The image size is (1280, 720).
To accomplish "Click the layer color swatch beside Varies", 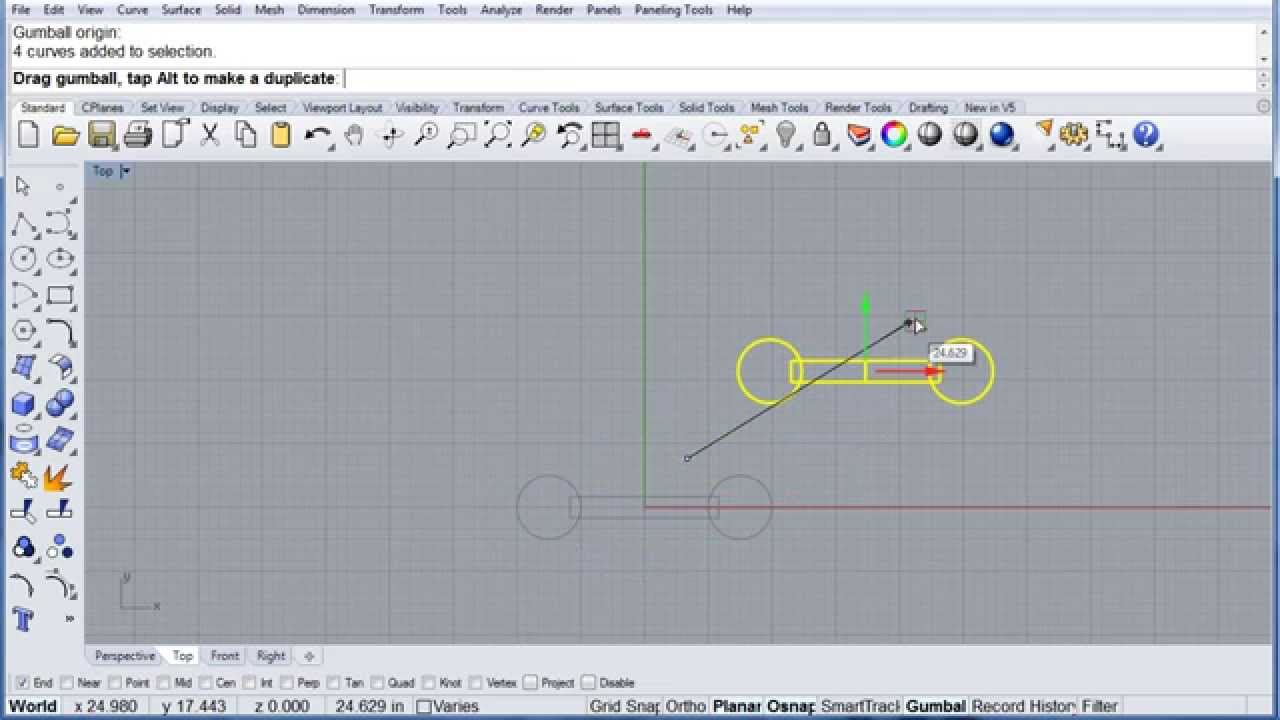I will point(424,706).
